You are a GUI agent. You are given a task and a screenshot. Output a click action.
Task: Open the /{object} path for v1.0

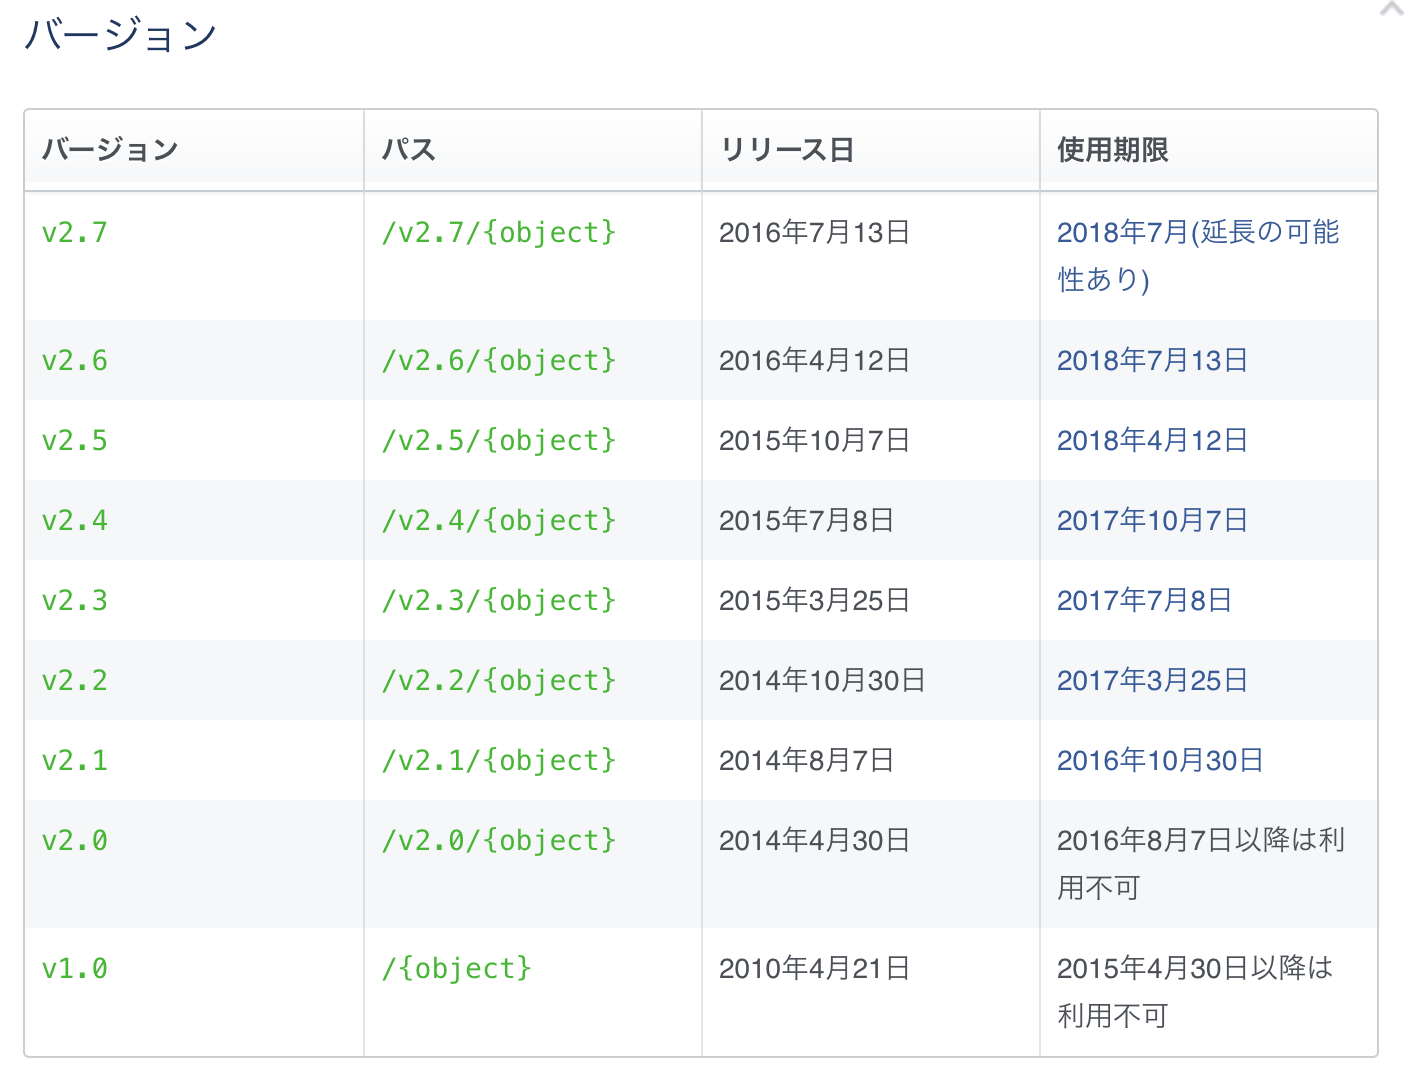tap(457, 969)
